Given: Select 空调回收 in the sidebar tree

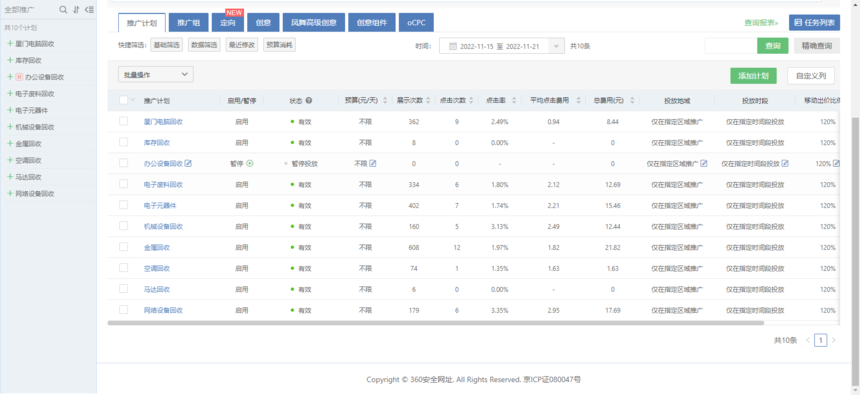Looking at the screenshot, I should click(x=28, y=161).
